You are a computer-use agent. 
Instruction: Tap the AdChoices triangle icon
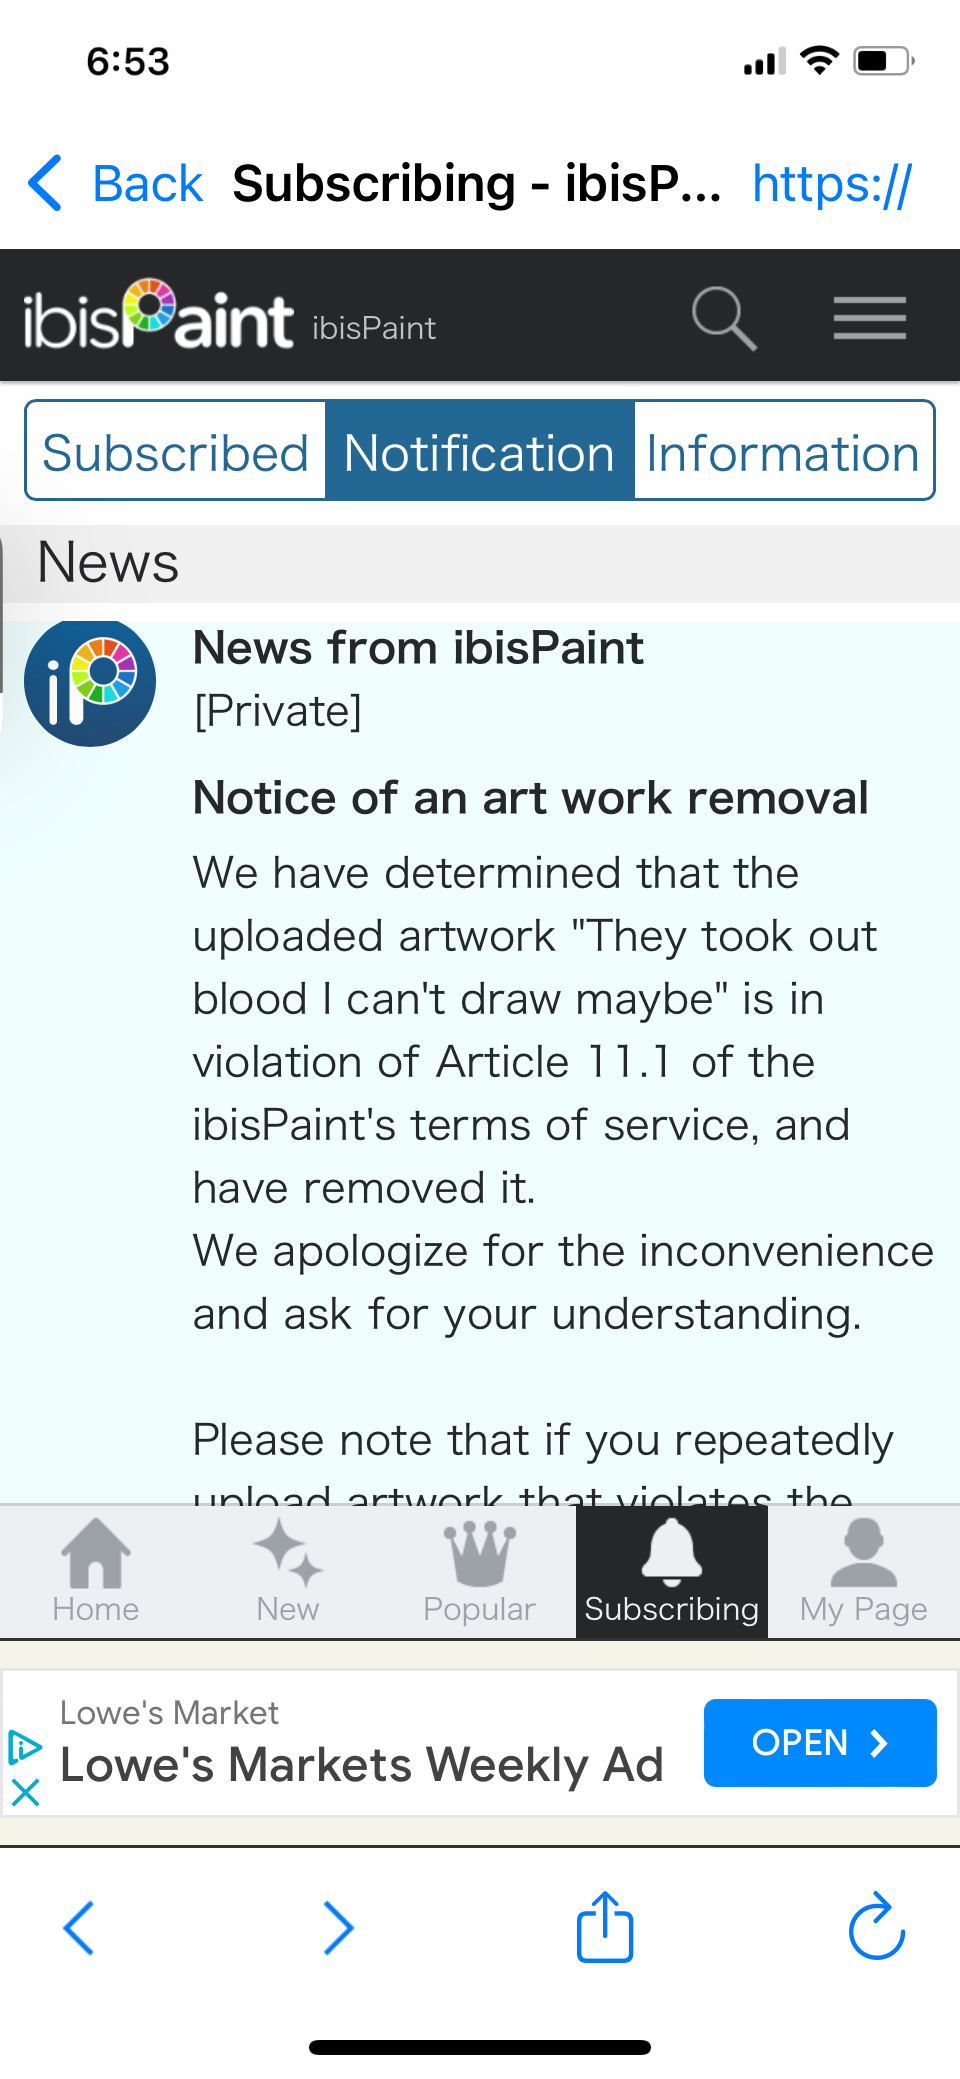(x=24, y=1746)
